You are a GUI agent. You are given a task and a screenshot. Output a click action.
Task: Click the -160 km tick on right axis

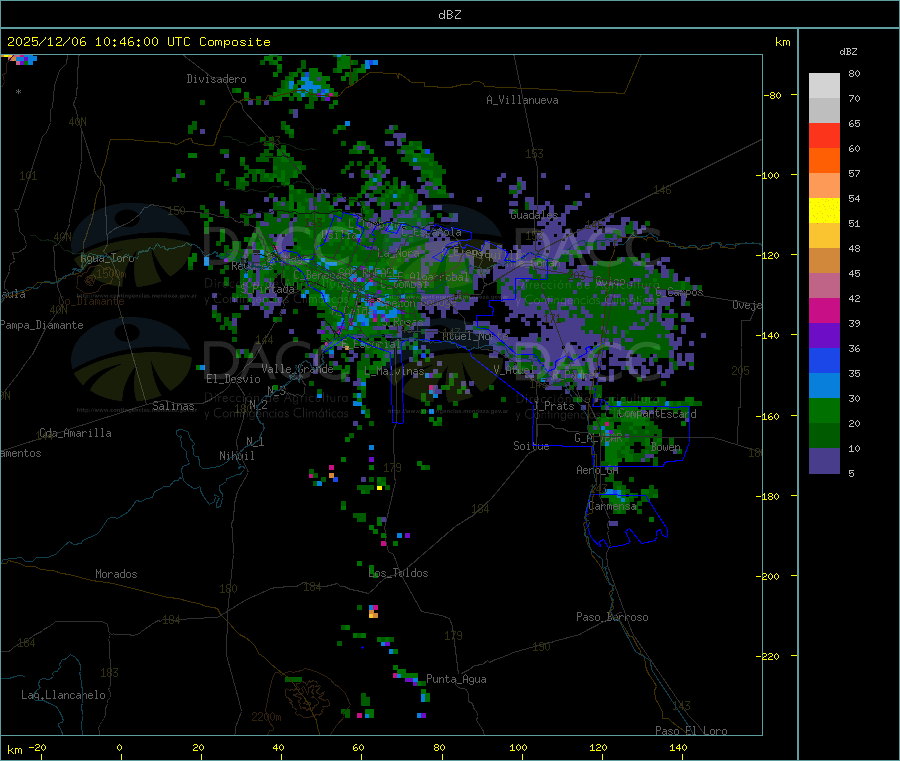(x=770, y=416)
